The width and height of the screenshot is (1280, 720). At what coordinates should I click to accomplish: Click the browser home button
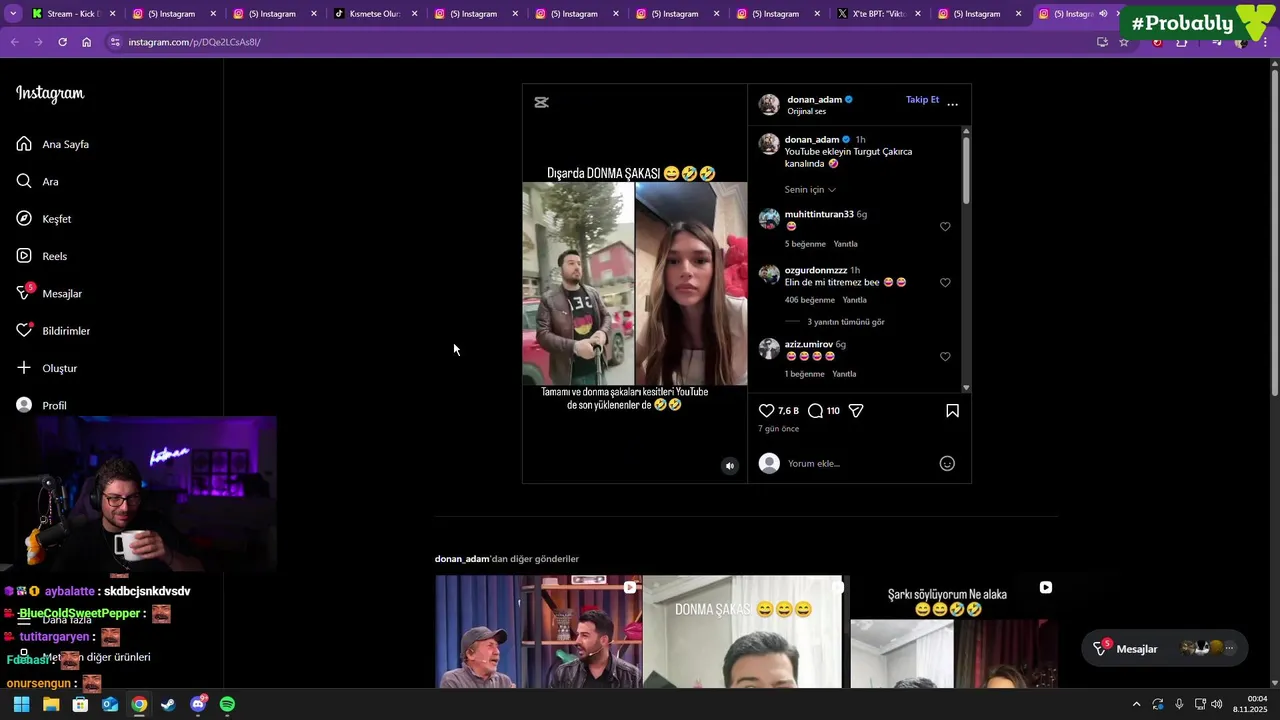coord(87,42)
